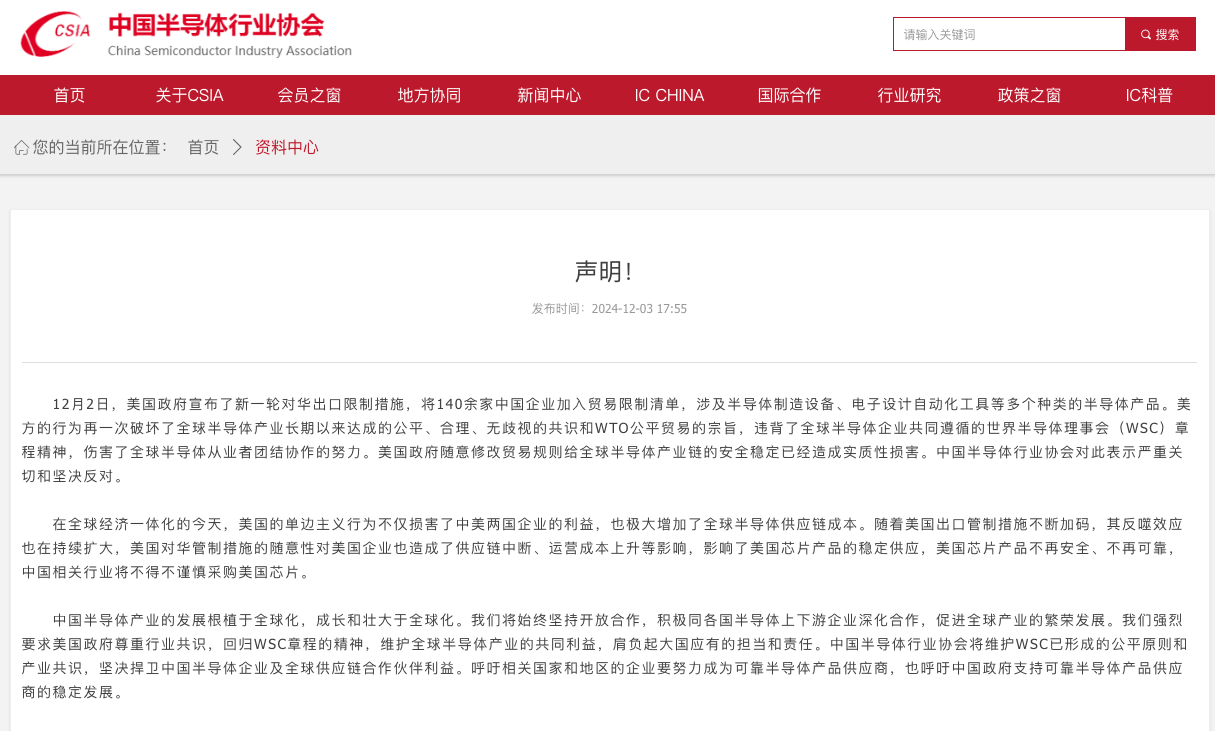Open the 会员之窗 menu item
Viewport: 1215px width, 731px height.
point(309,95)
